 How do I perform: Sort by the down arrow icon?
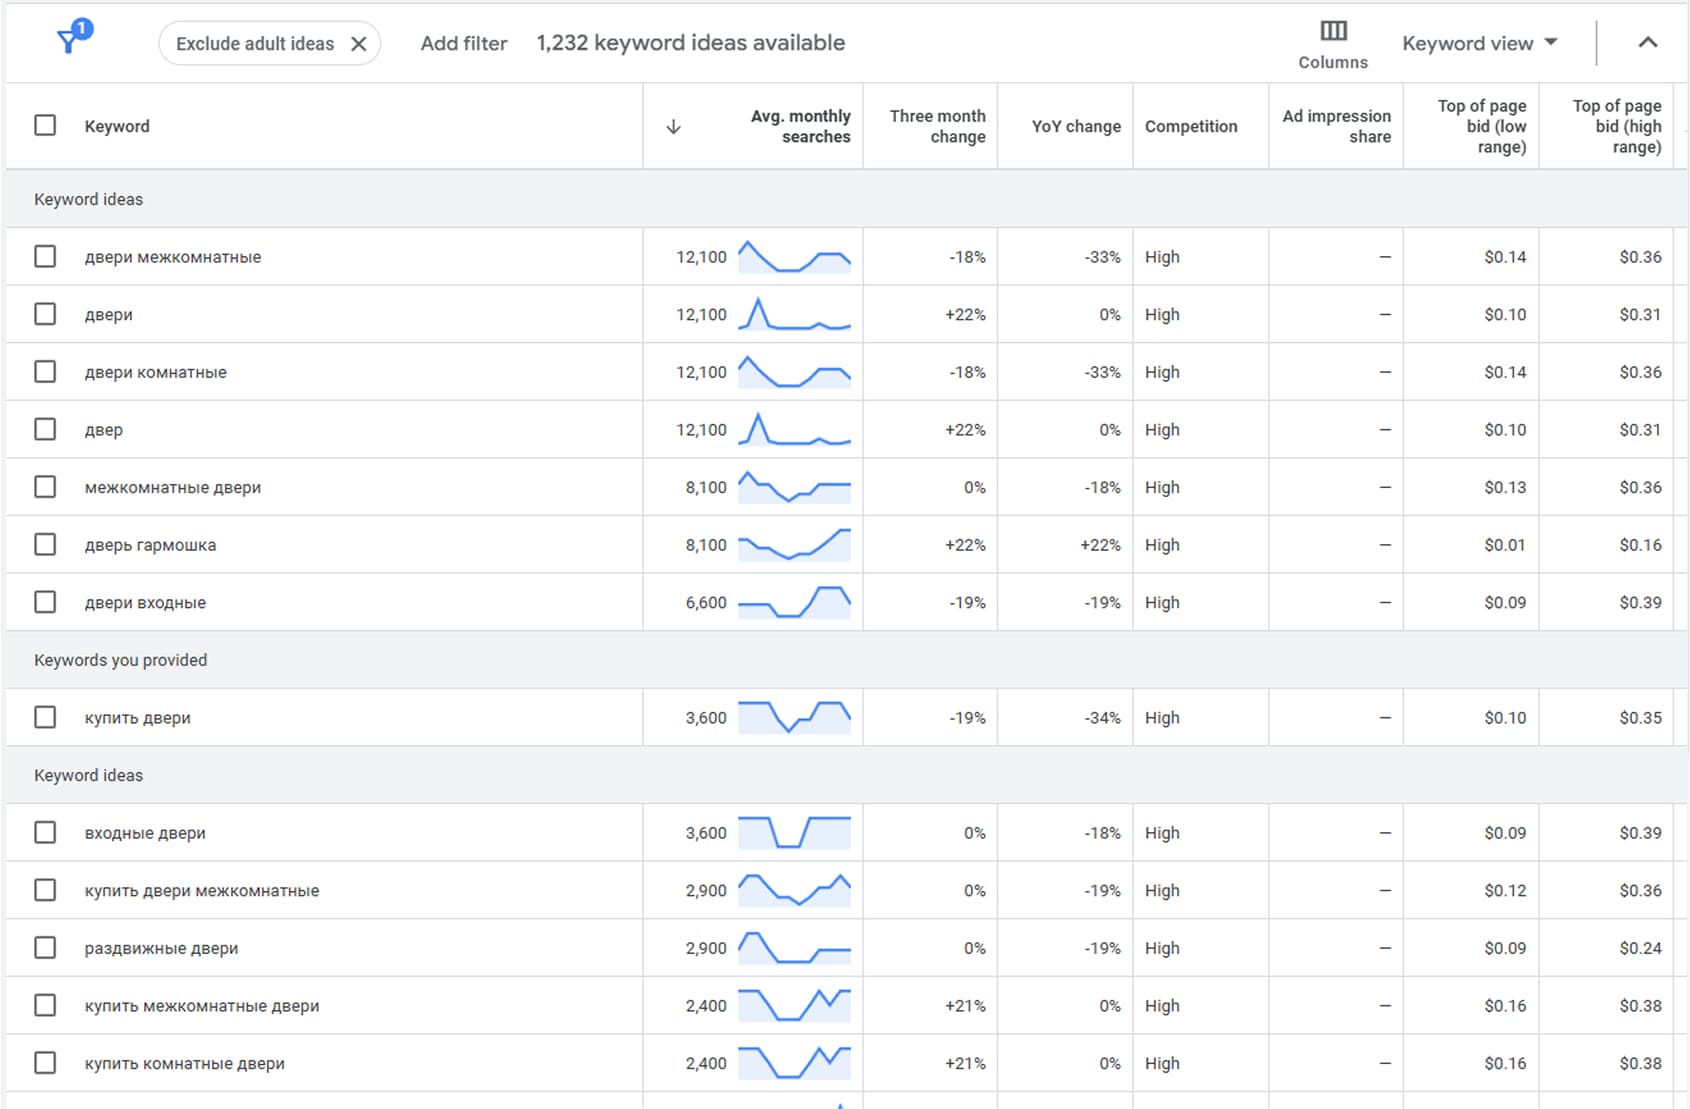tap(674, 127)
